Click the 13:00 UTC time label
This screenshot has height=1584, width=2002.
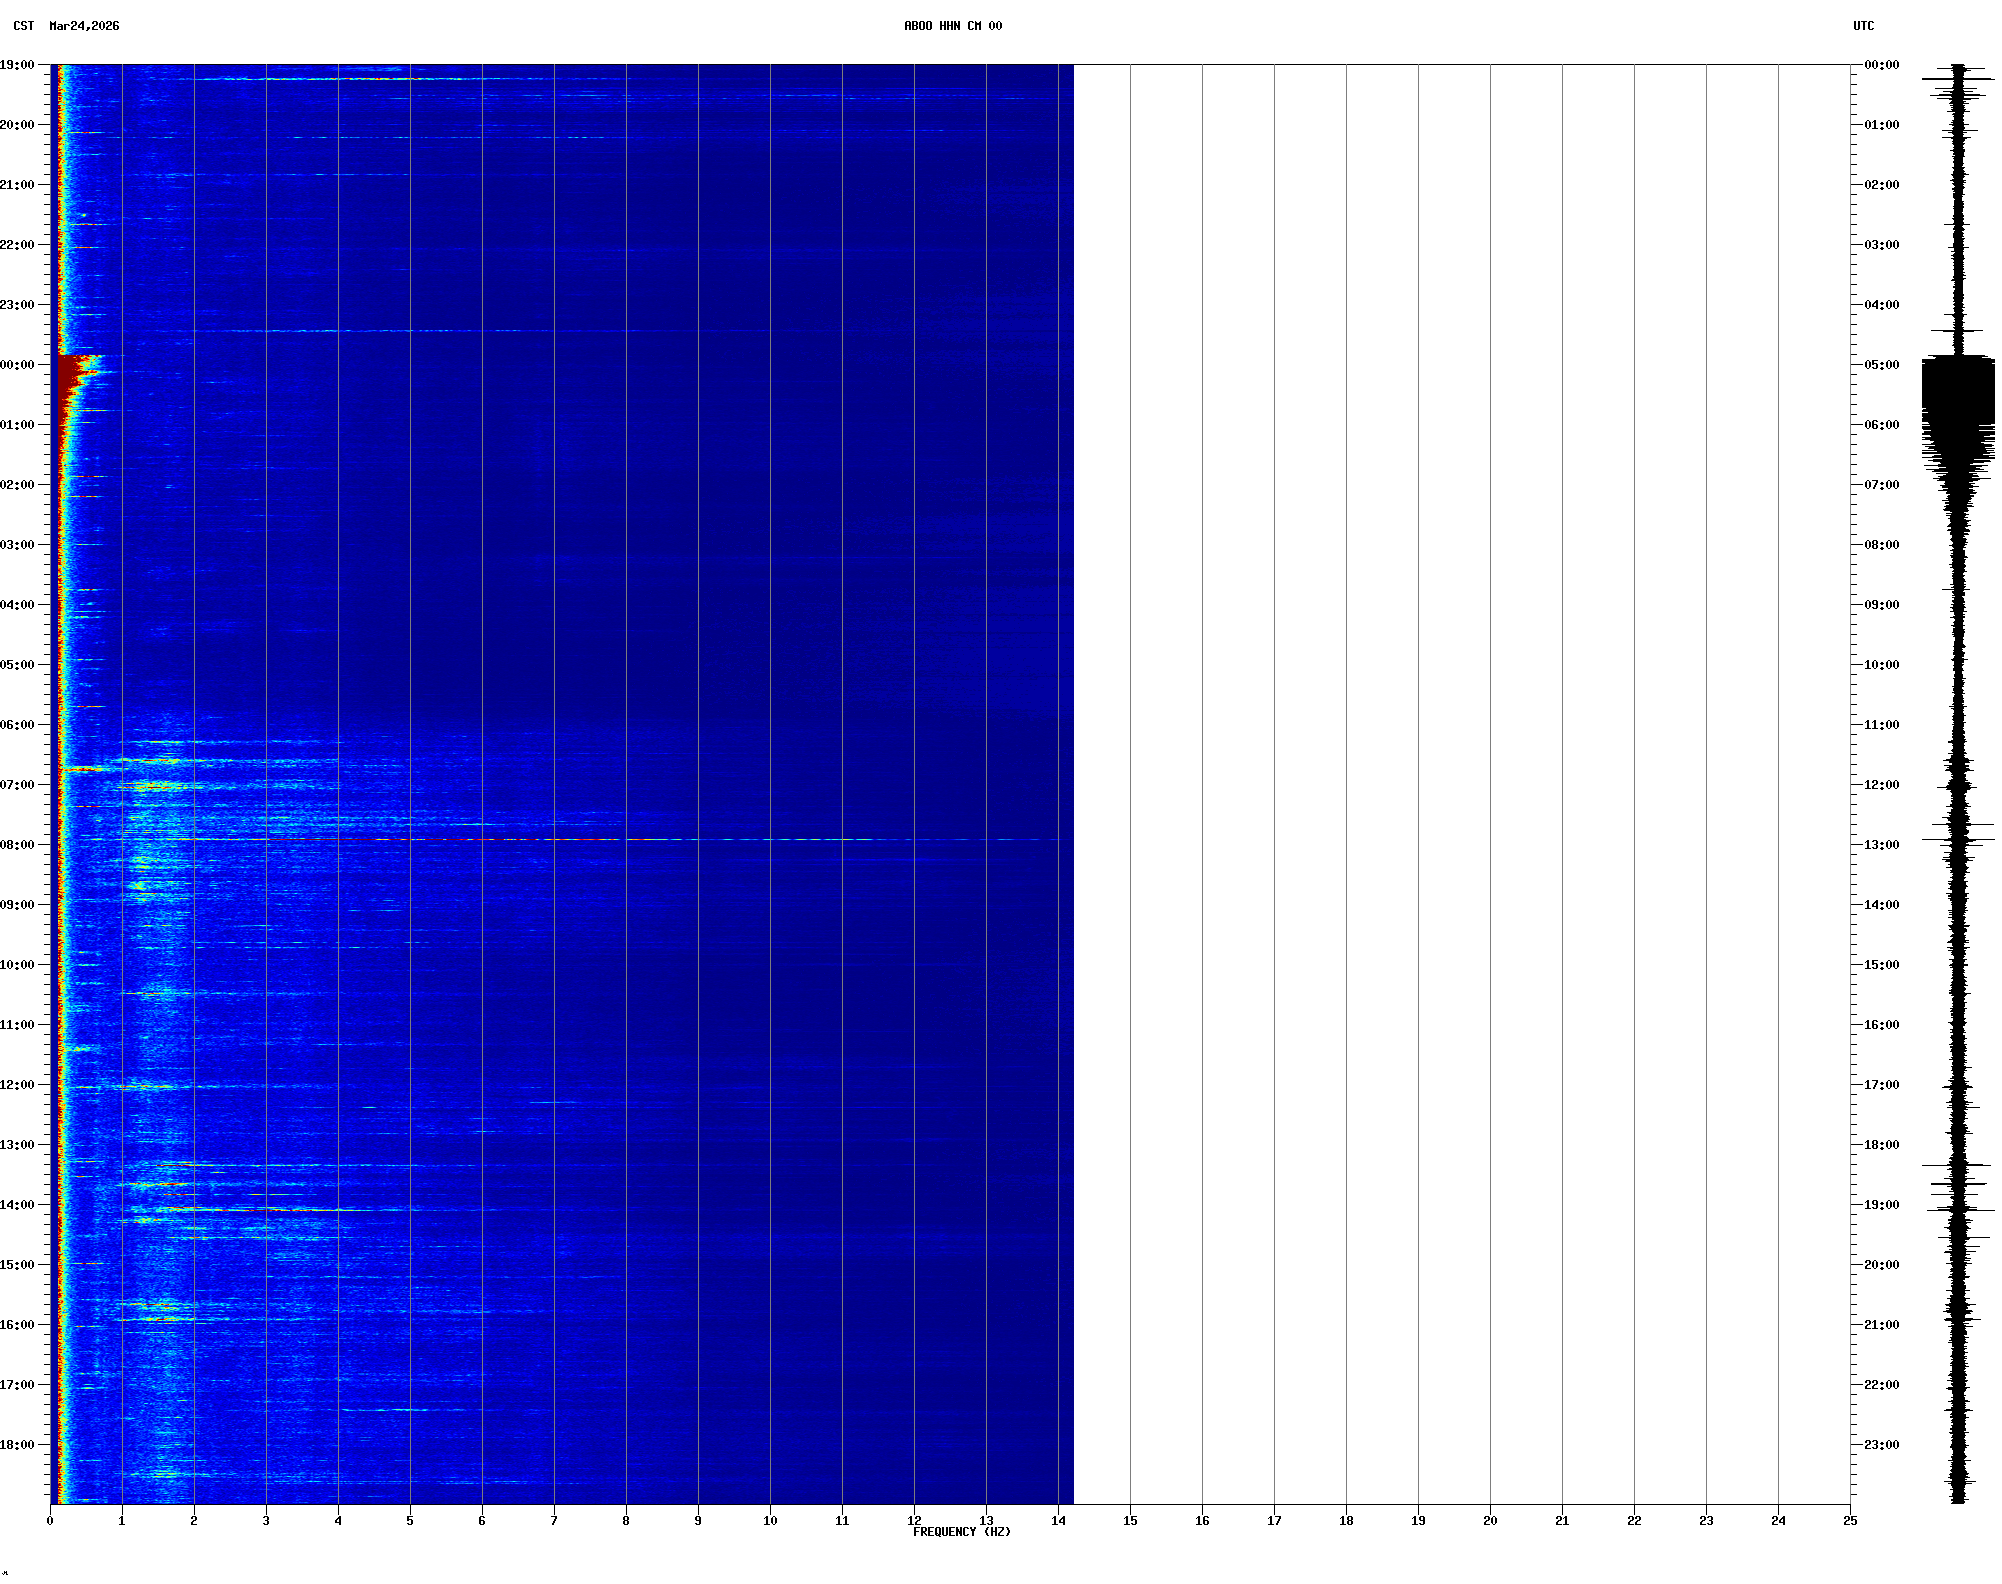coord(1881,845)
